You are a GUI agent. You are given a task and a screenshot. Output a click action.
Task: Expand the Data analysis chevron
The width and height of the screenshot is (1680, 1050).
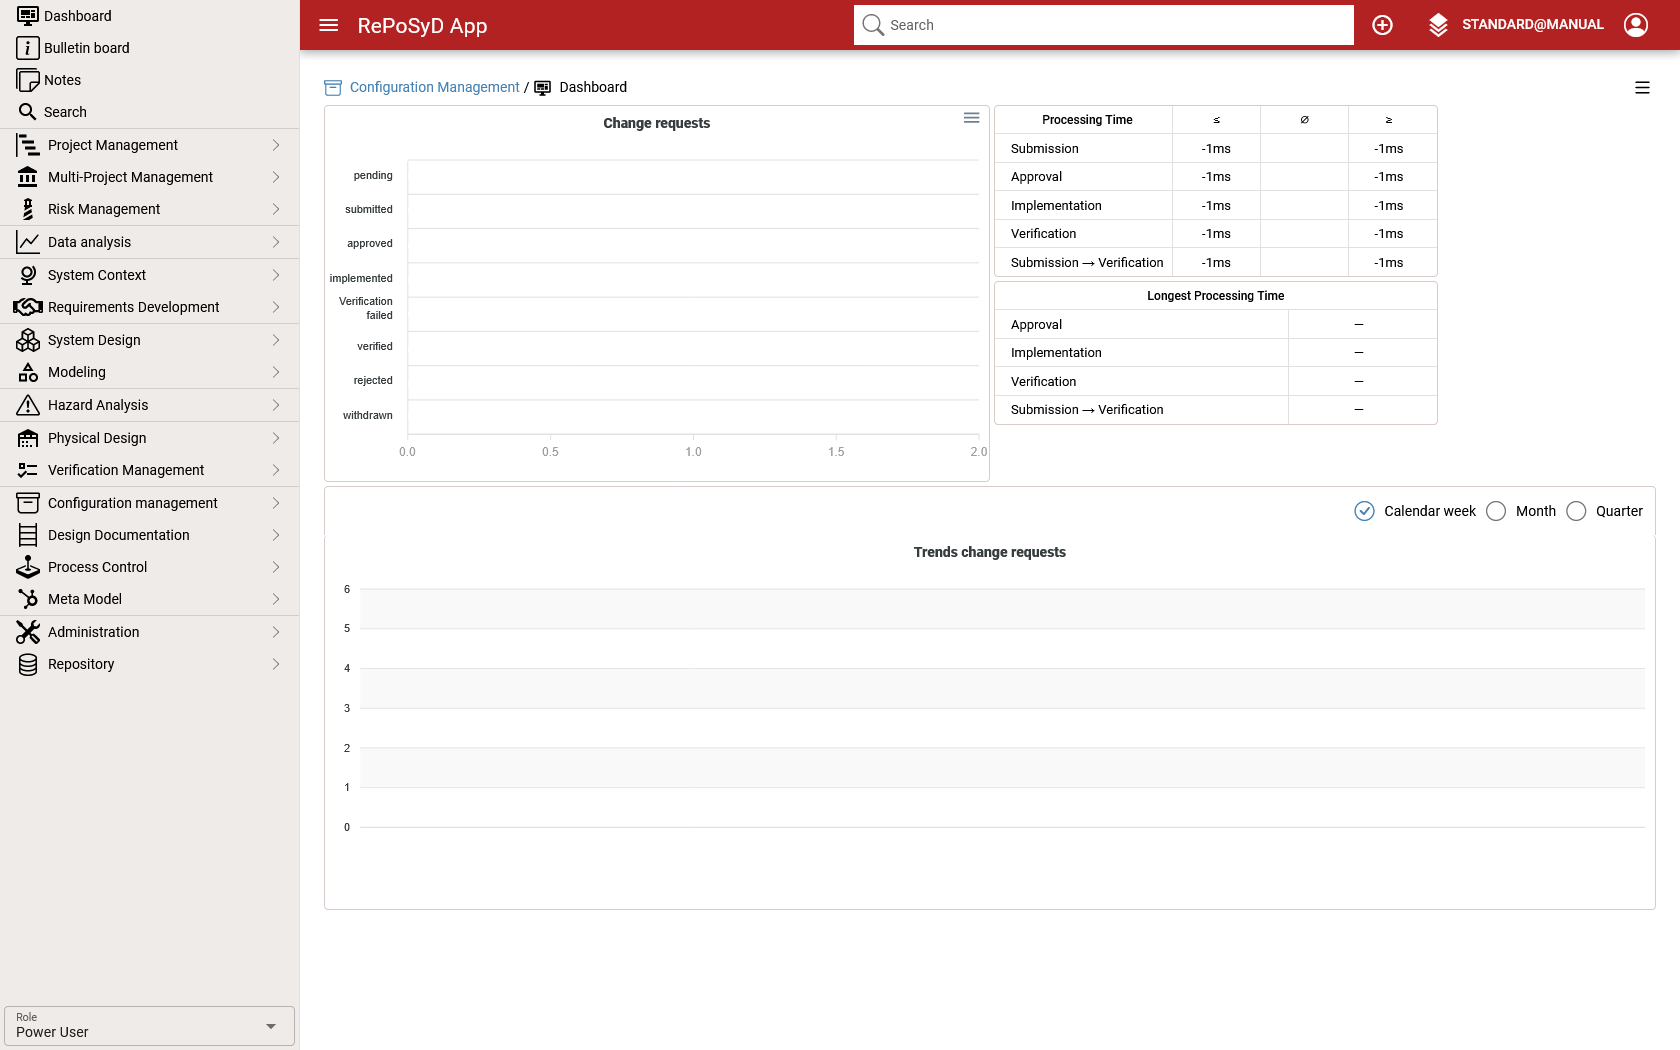(x=276, y=242)
